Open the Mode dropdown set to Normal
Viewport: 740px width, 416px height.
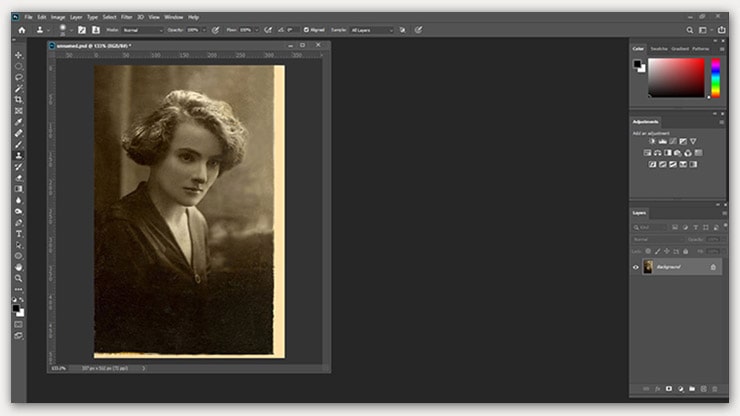click(142, 30)
